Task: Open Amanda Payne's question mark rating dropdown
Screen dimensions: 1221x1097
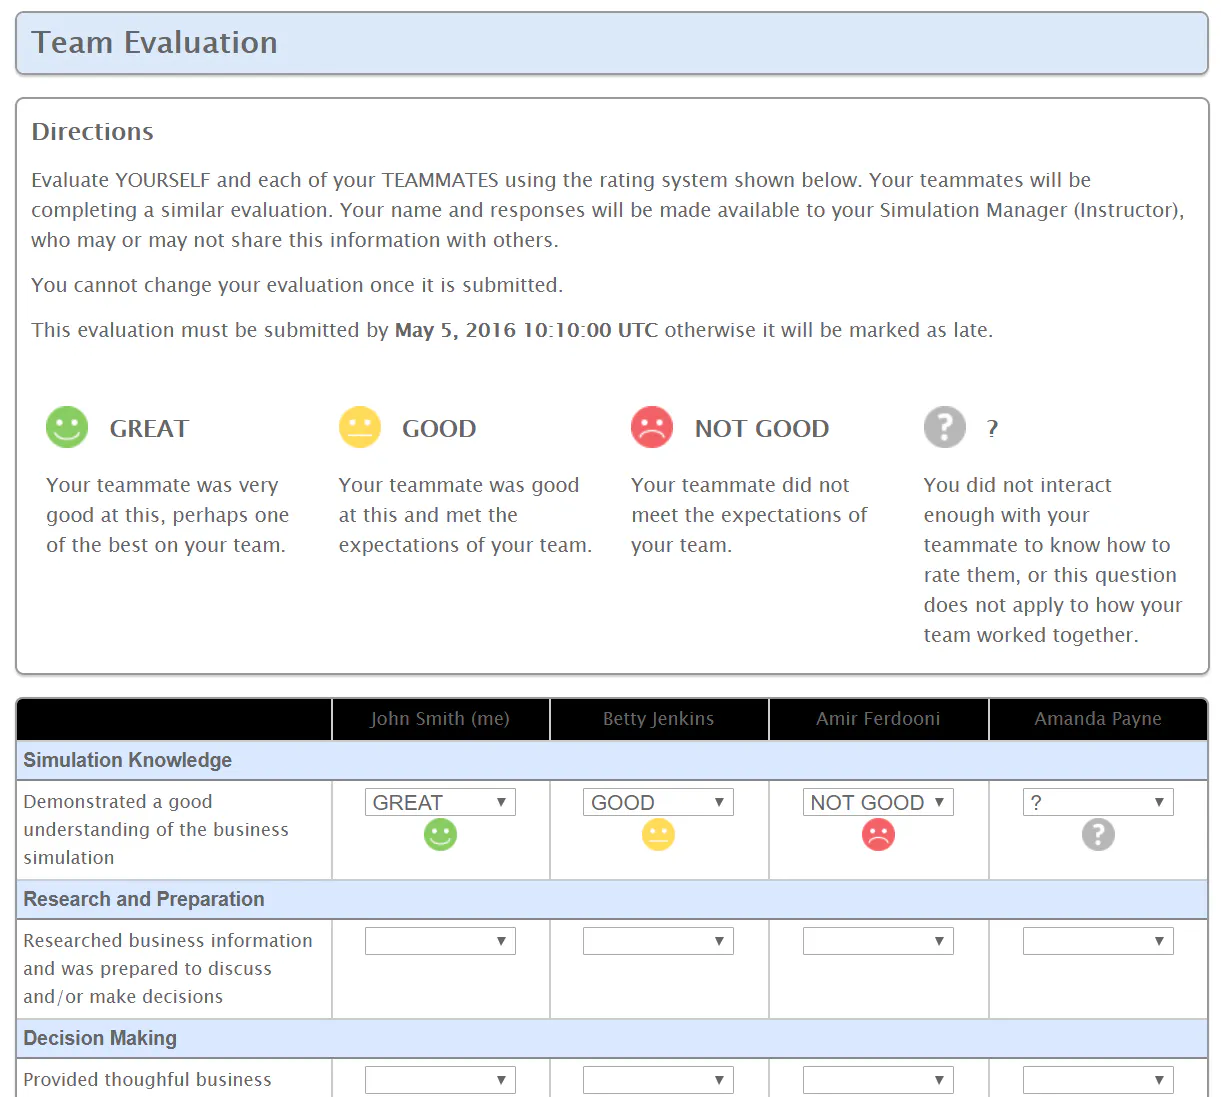Action: click(x=1098, y=802)
